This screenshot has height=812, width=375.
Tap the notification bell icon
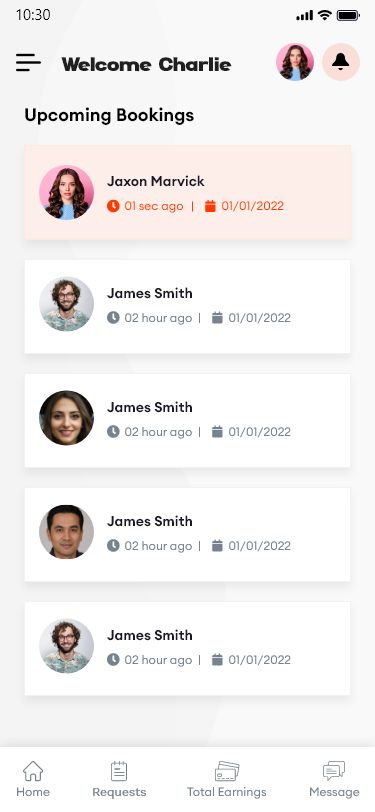point(341,62)
